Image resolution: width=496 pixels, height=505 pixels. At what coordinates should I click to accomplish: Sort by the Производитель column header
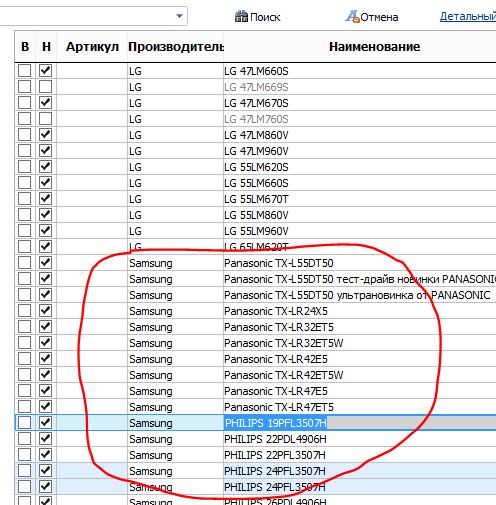point(175,47)
